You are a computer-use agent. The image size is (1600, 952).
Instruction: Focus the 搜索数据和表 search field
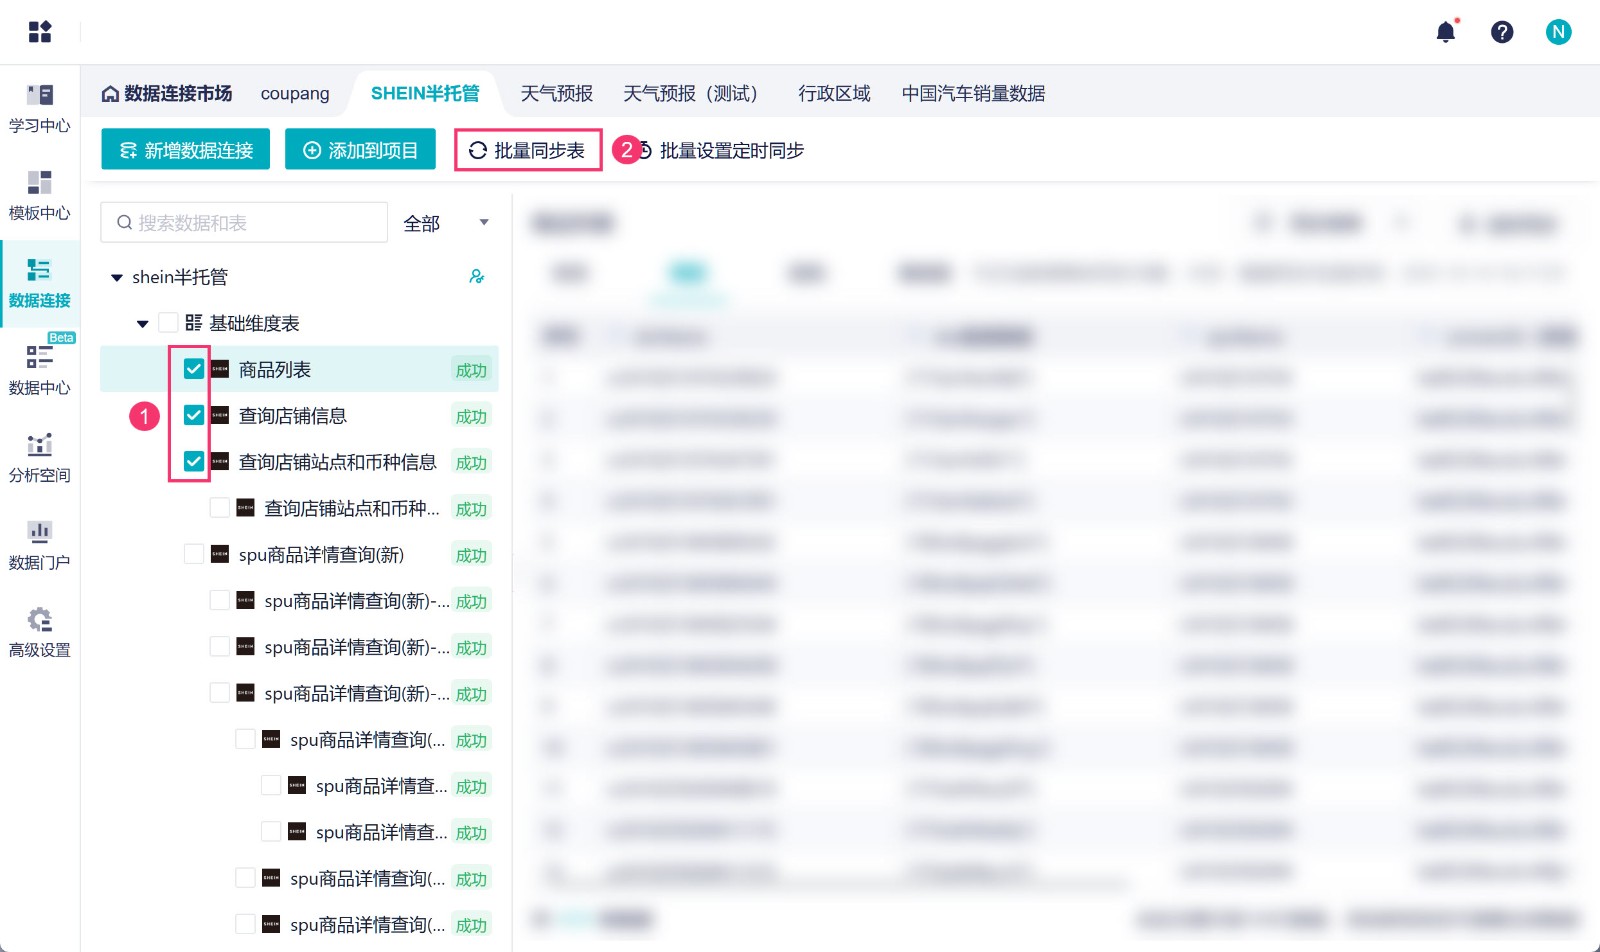(x=244, y=223)
